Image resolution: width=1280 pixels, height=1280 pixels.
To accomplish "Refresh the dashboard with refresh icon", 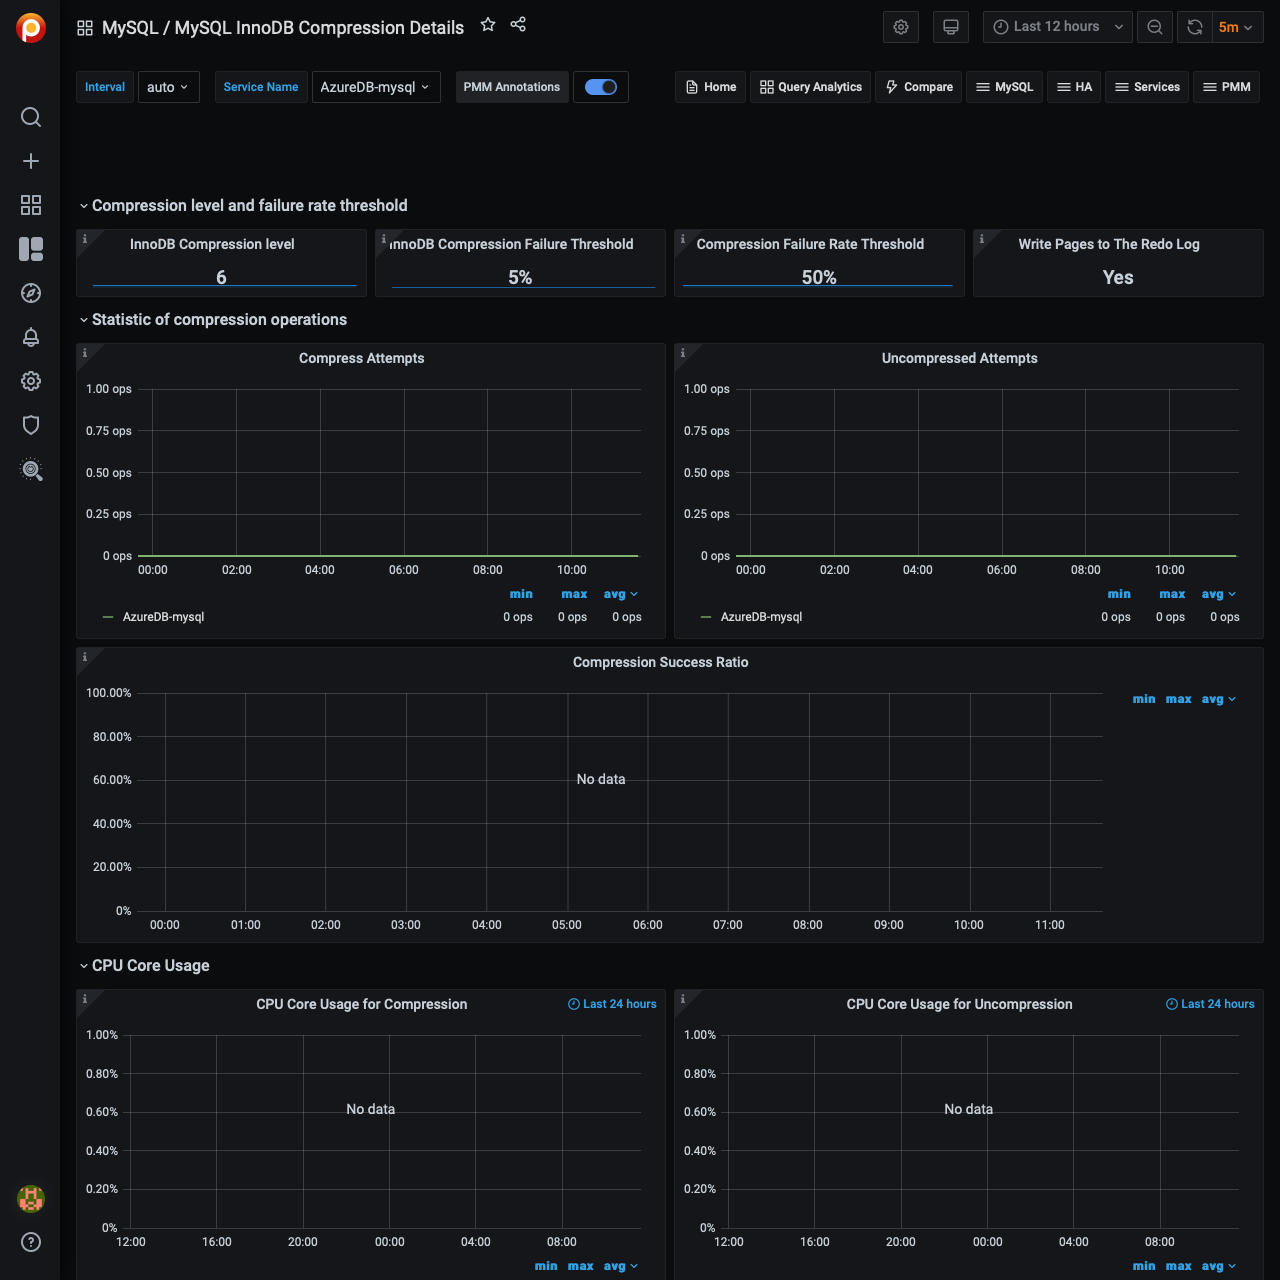I will pos(1195,27).
